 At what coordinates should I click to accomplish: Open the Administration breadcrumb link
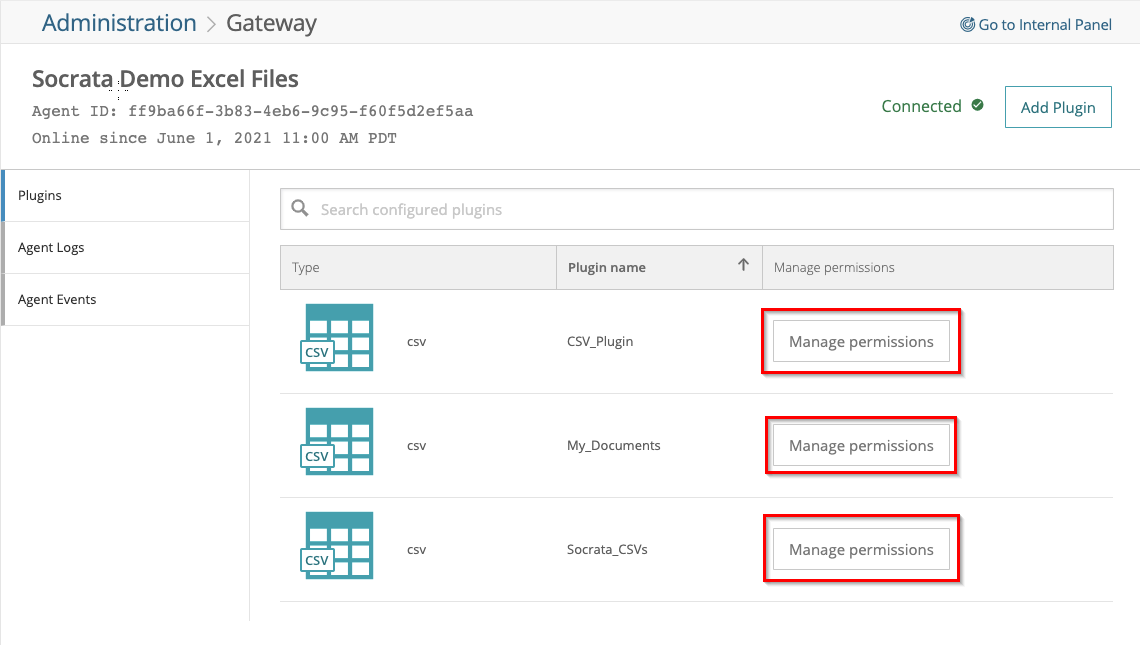click(118, 22)
